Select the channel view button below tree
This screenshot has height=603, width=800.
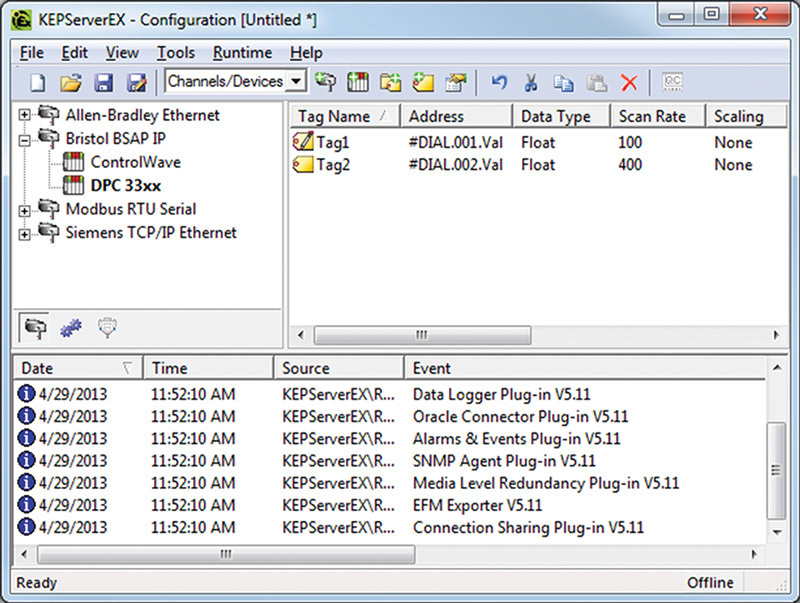tap(36, 325)
